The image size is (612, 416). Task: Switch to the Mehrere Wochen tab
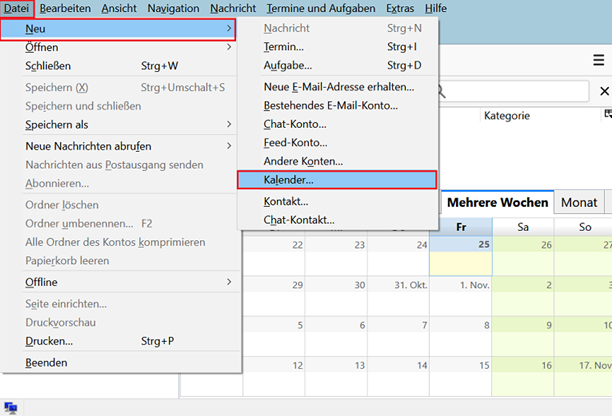[x=497, y=202]
